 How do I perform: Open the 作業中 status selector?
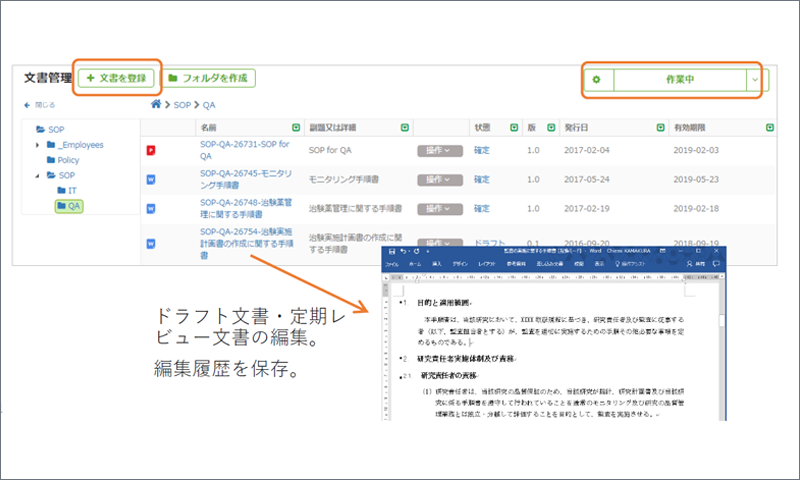pyautogui.click(x=680, y=80)
